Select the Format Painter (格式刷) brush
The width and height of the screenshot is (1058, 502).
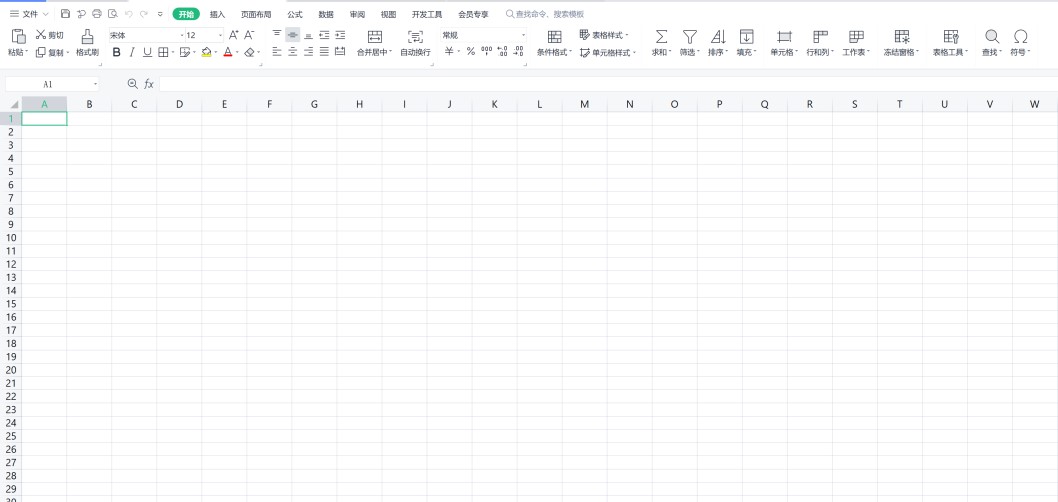tap(87, 43)
